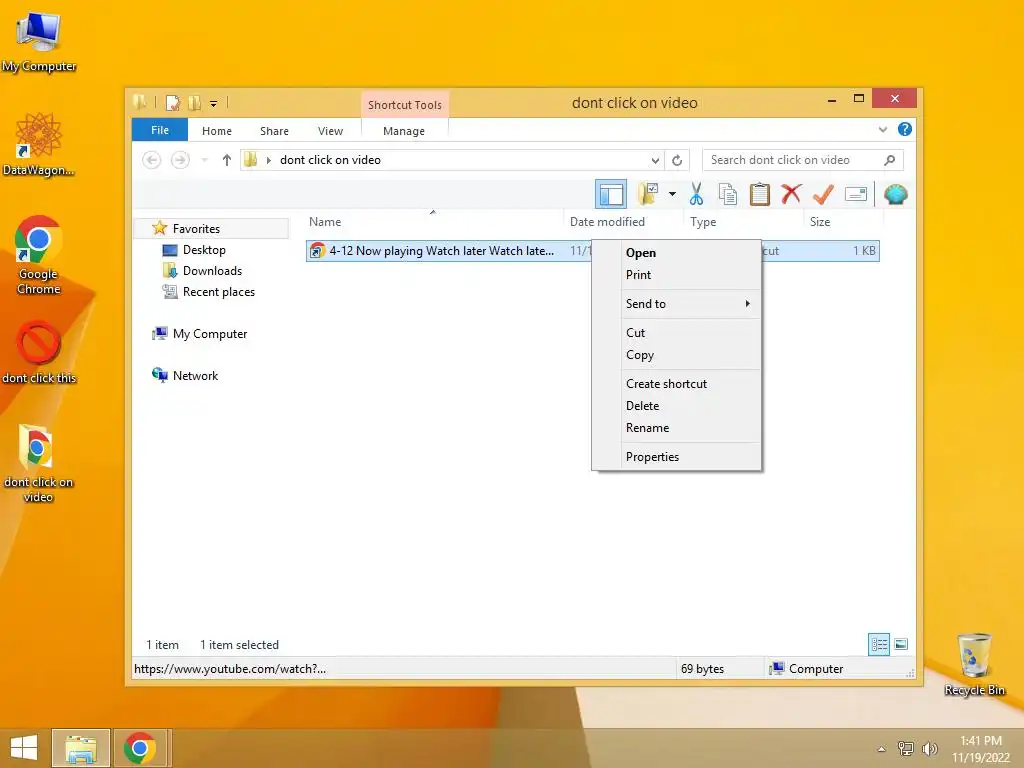Click the explorer Forward arrow button

(180, 160)
